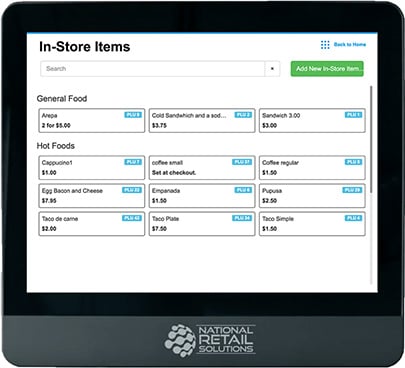Viewport: 405px width, 368px height.
Task: Click the PLU badge on Taco Simple
Action: pyautogui.click(x=353, y=218)
